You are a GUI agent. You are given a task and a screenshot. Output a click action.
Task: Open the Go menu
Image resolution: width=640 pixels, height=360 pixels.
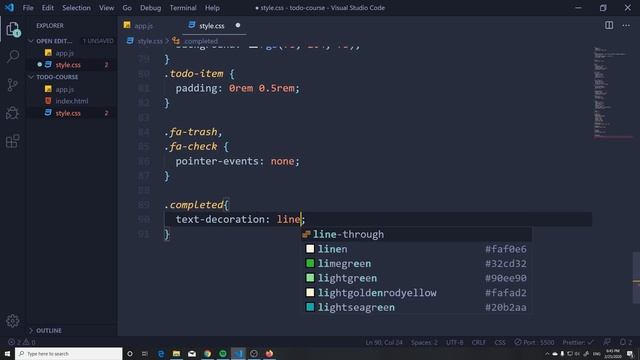(127, 8)
